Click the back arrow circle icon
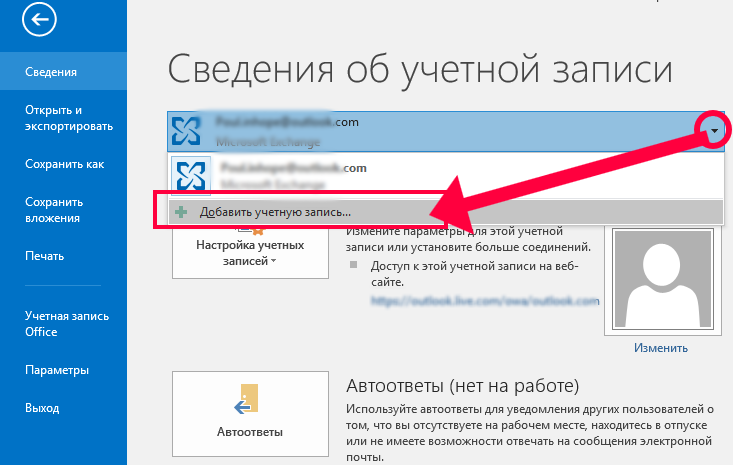 [x=44, y=19]
